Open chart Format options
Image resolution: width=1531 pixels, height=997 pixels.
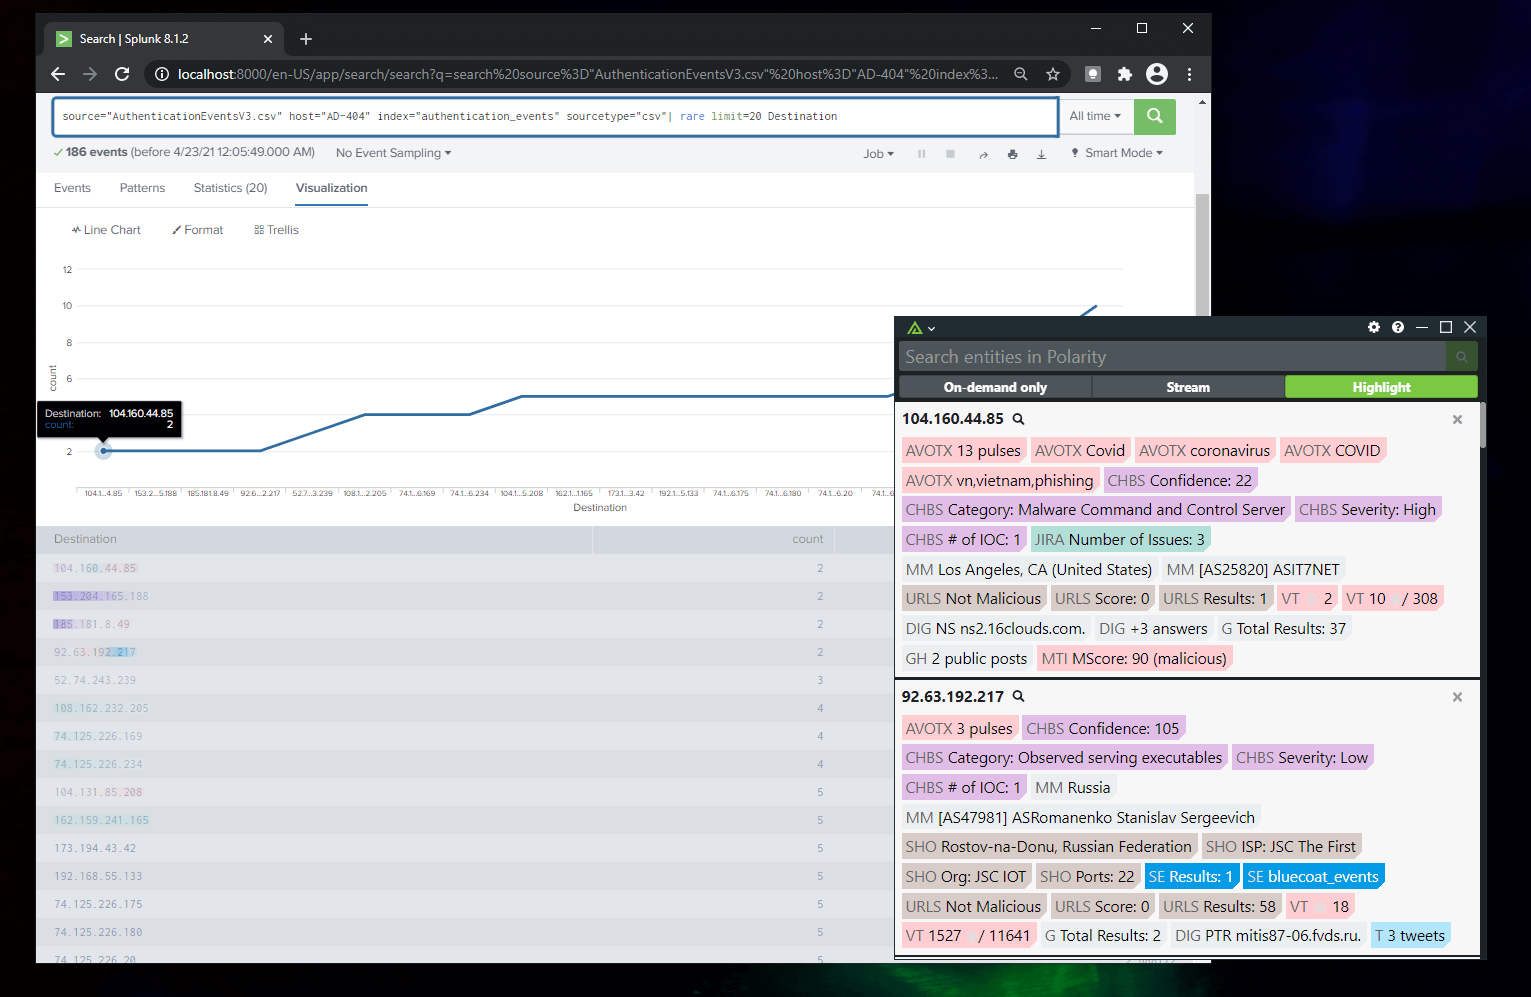click(198, 230)
